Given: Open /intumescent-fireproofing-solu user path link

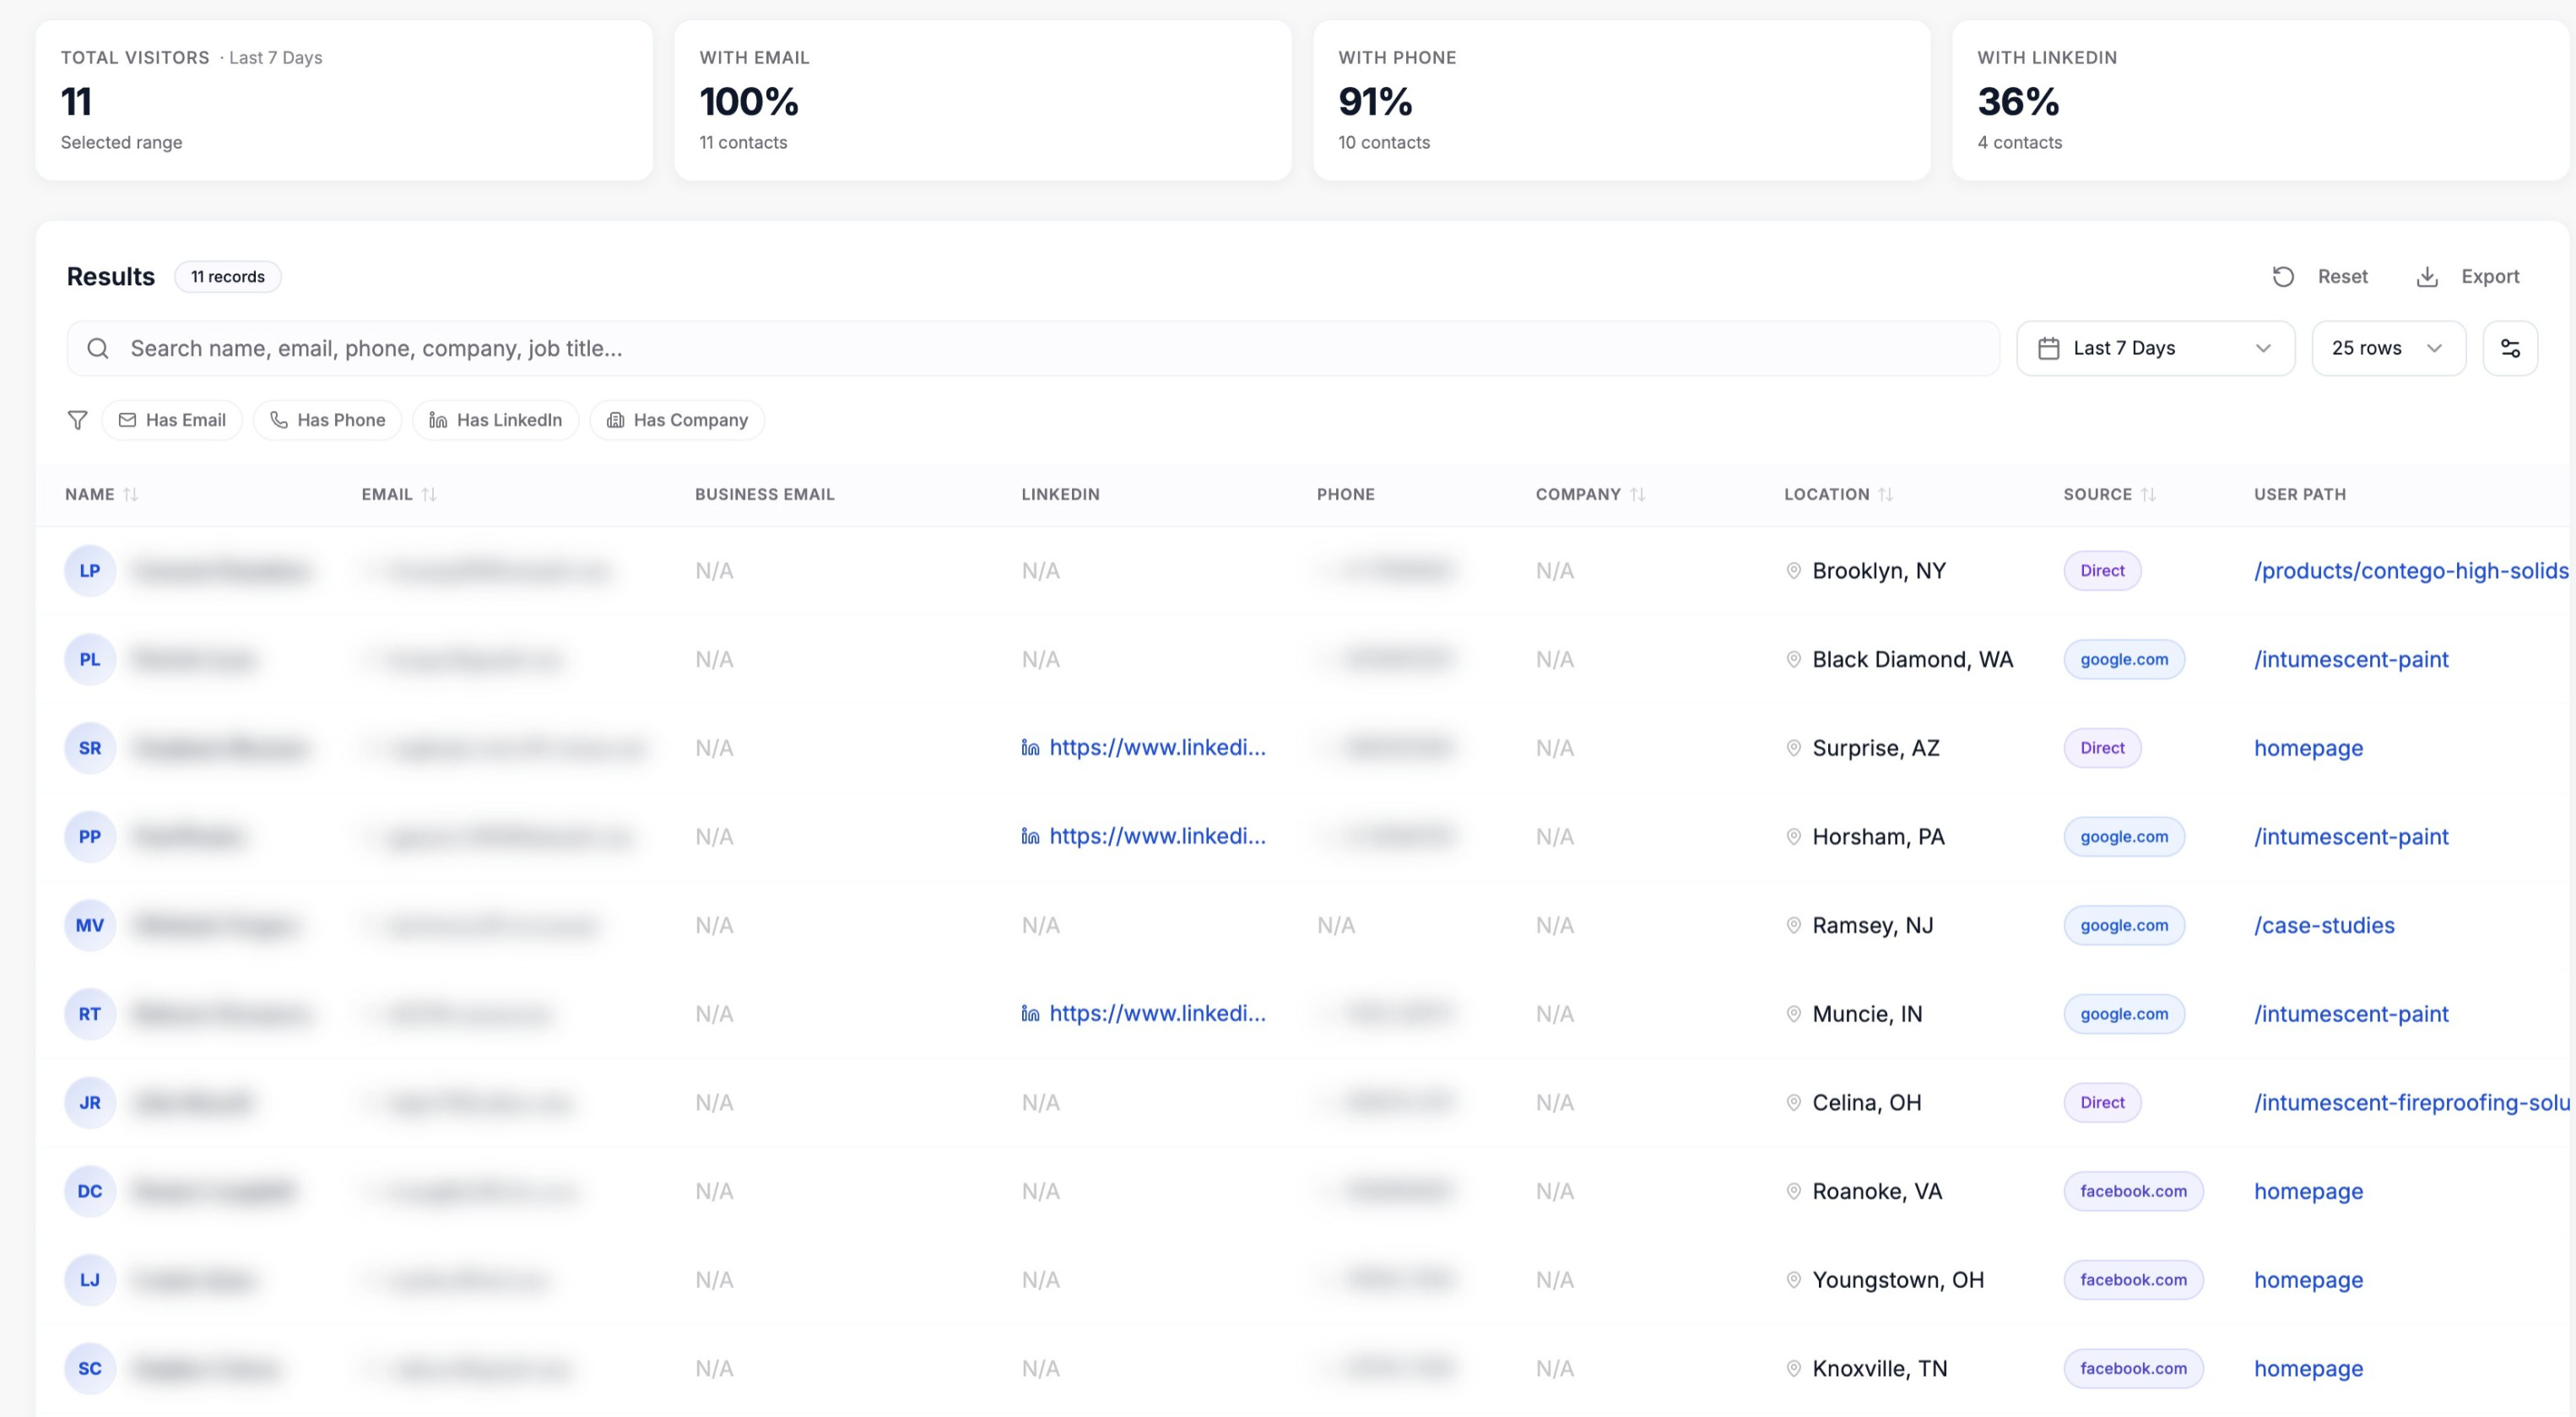Looking at the screenshot, I should coord(2411,1102).
